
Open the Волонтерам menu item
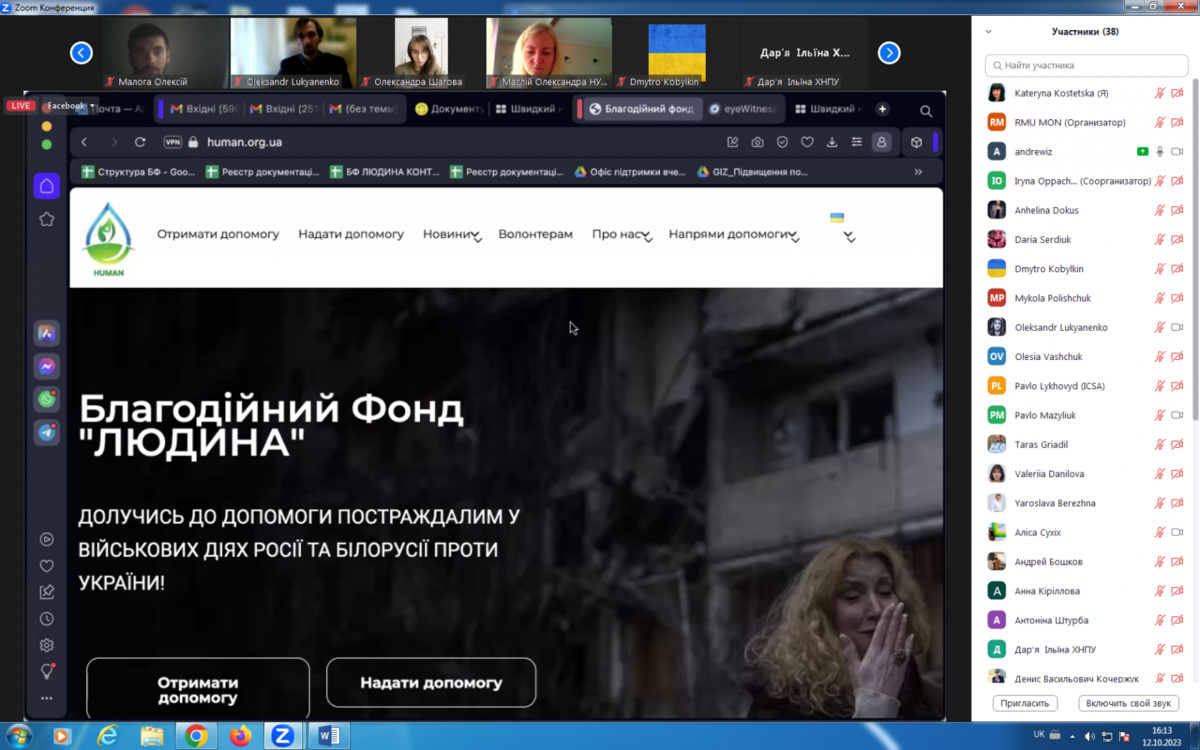coord(535,234)
